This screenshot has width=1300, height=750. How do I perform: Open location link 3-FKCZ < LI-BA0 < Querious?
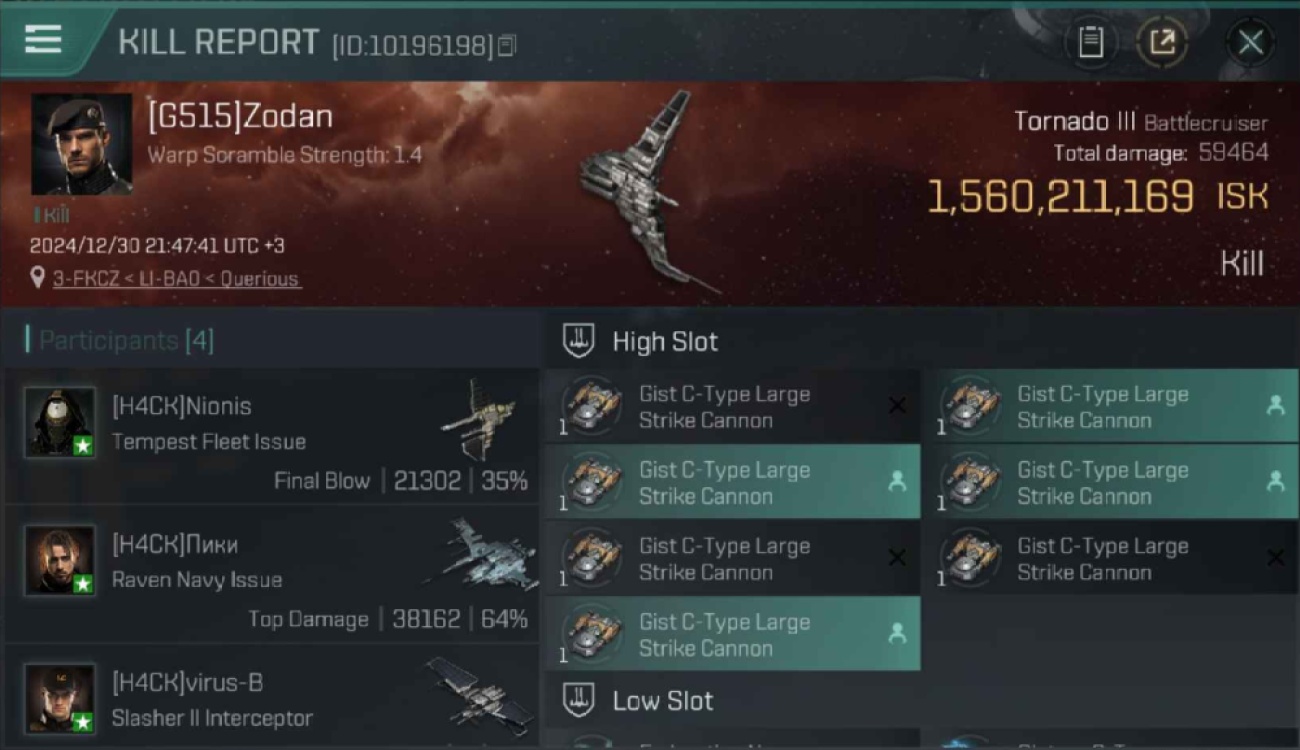pyautogui.click(x=176, y=279)
